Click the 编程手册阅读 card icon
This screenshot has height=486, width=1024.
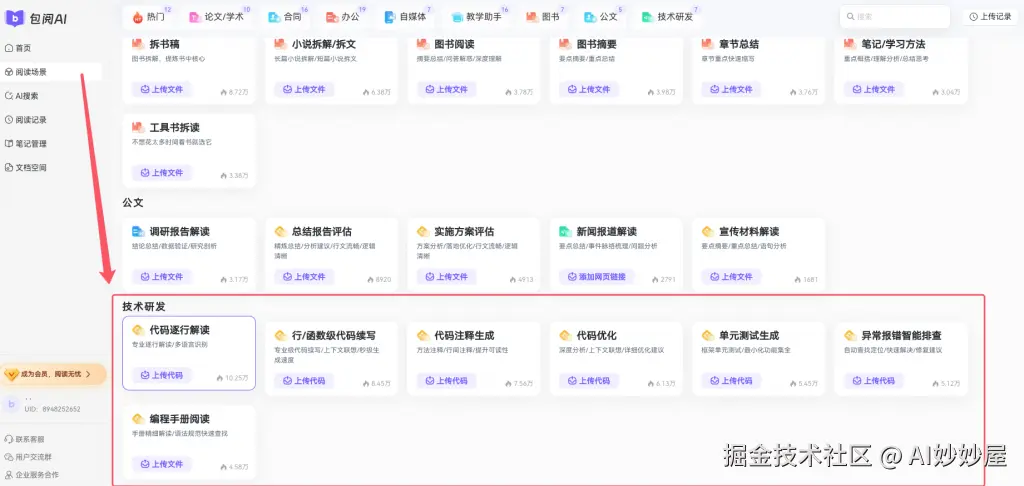[138, 419]
